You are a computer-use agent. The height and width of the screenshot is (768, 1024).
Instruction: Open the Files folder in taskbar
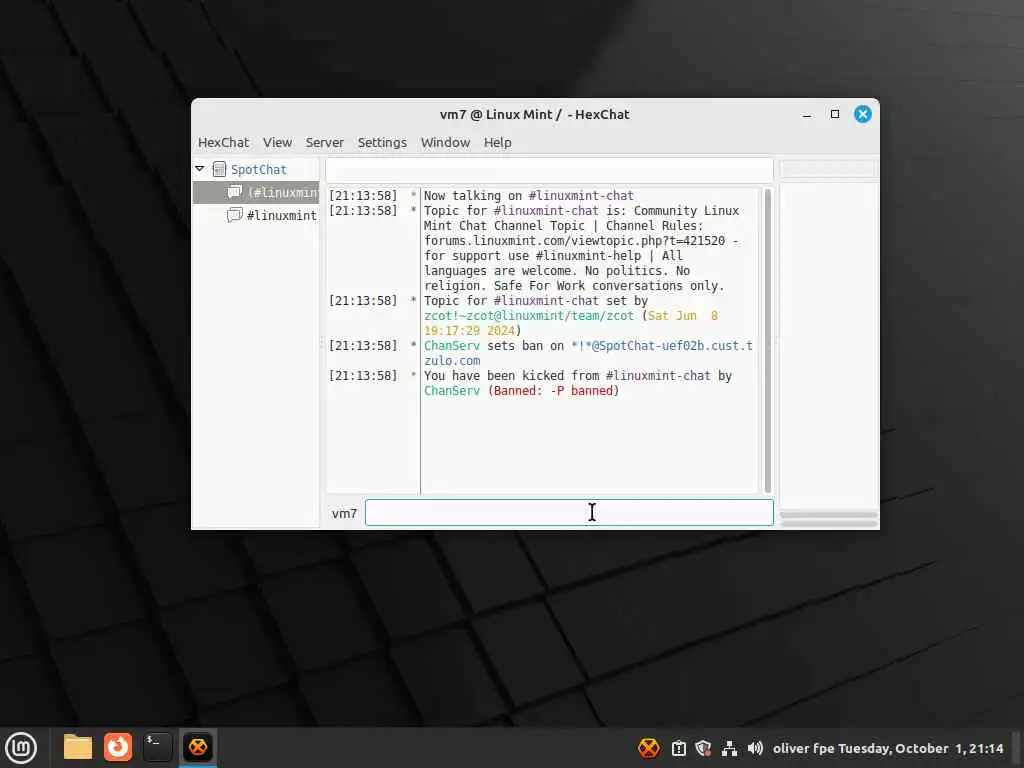[78, 747]
